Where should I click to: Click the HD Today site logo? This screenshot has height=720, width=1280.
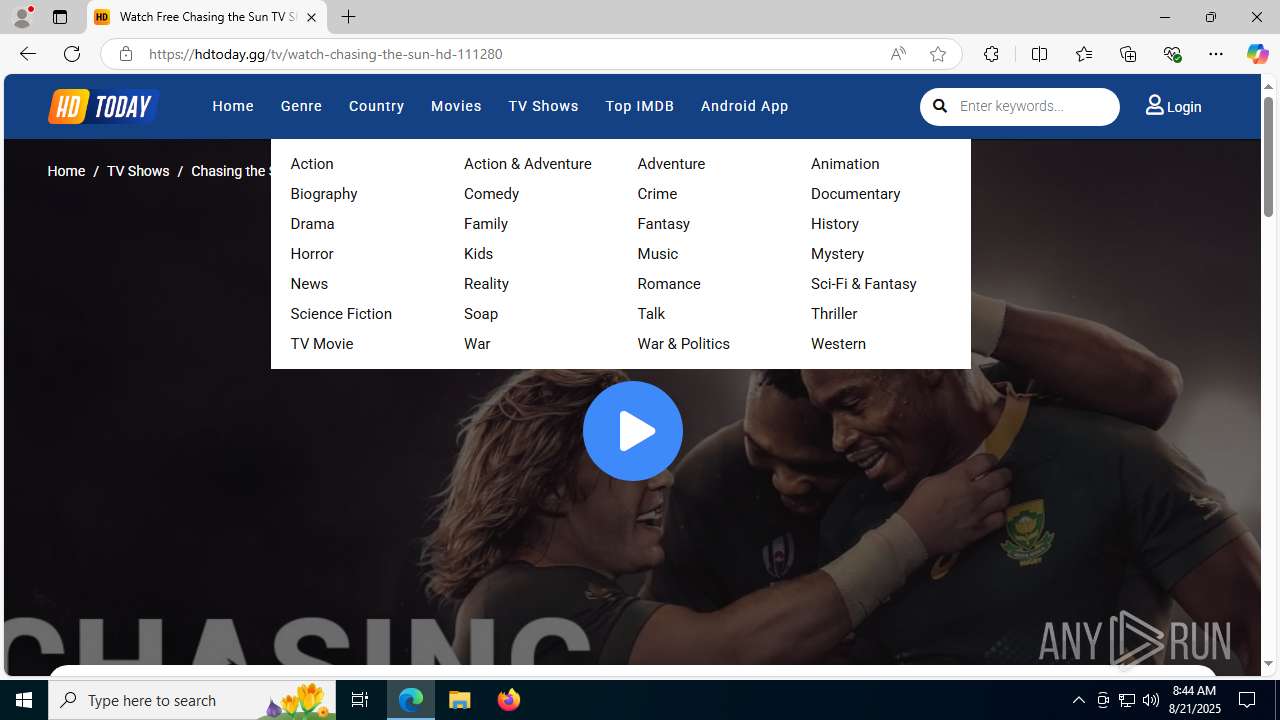click(103, 106)
